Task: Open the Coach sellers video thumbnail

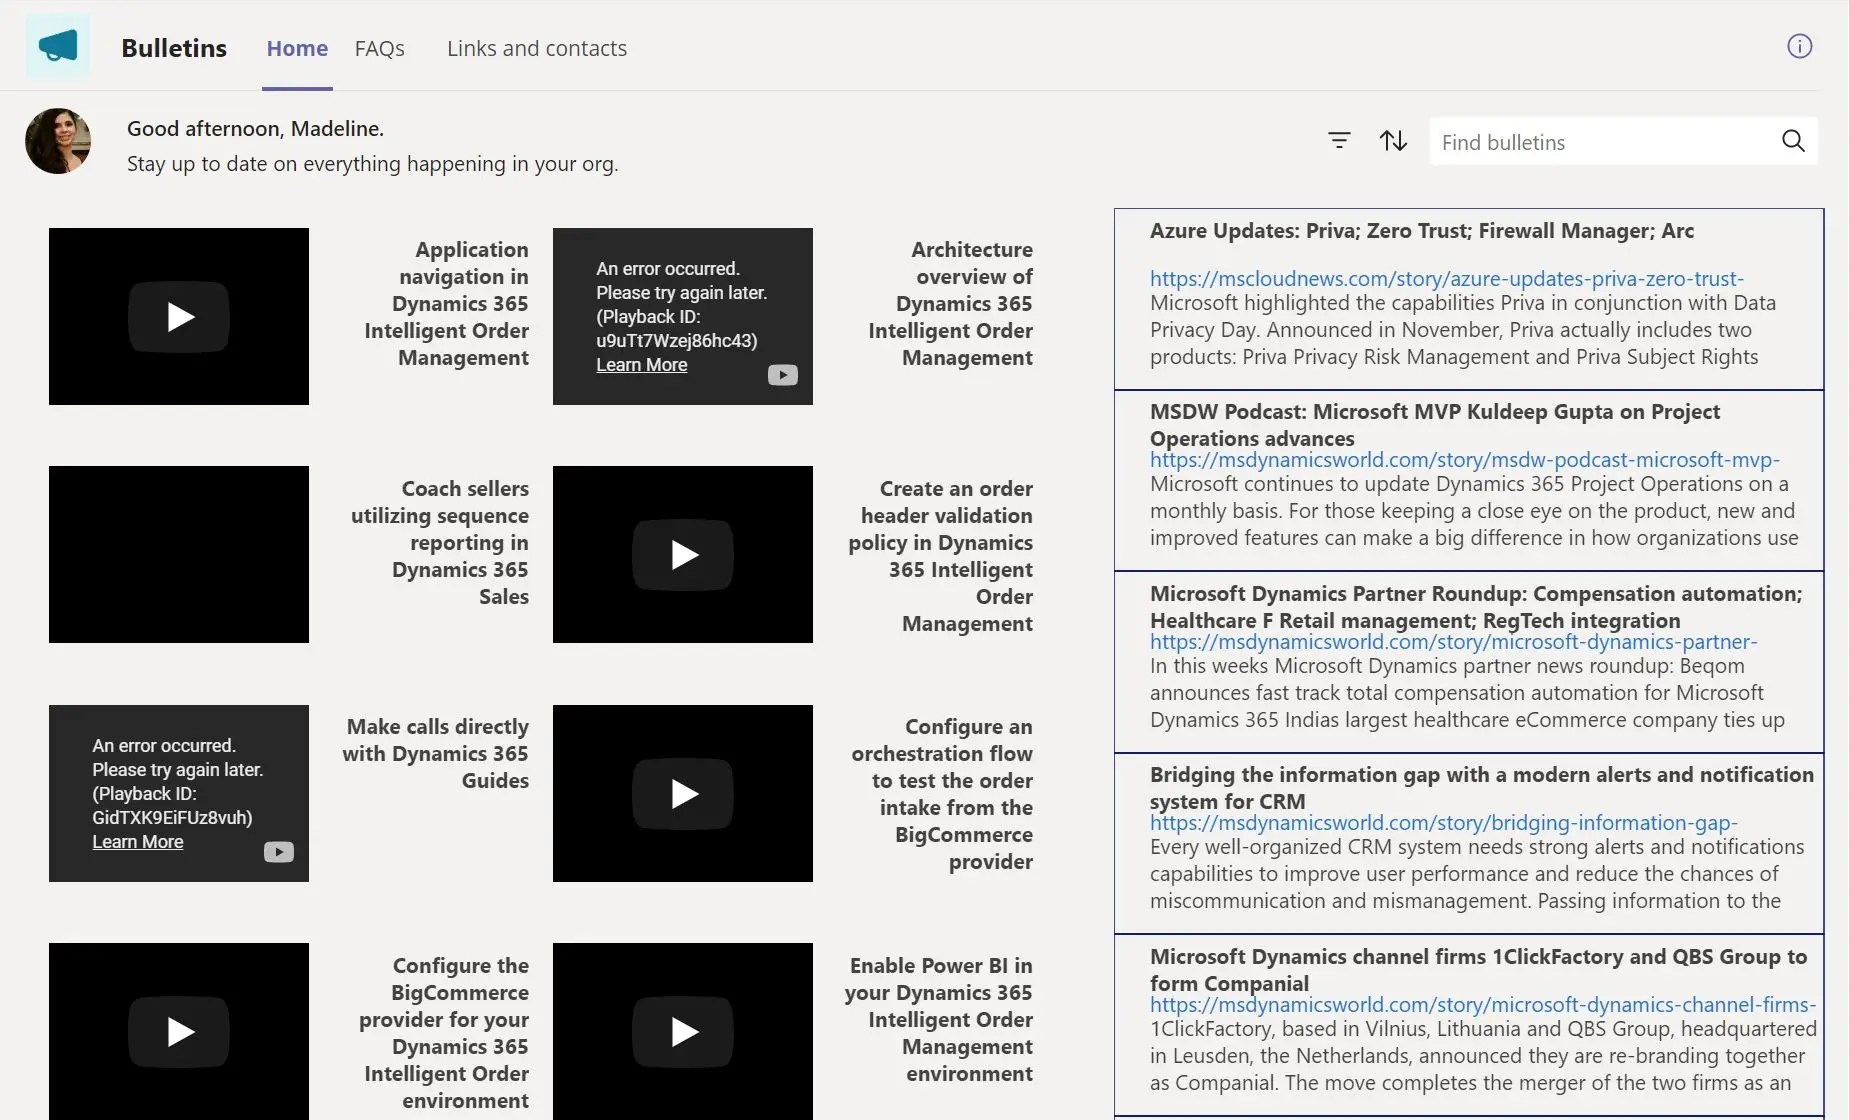Action: click(179, 555)
